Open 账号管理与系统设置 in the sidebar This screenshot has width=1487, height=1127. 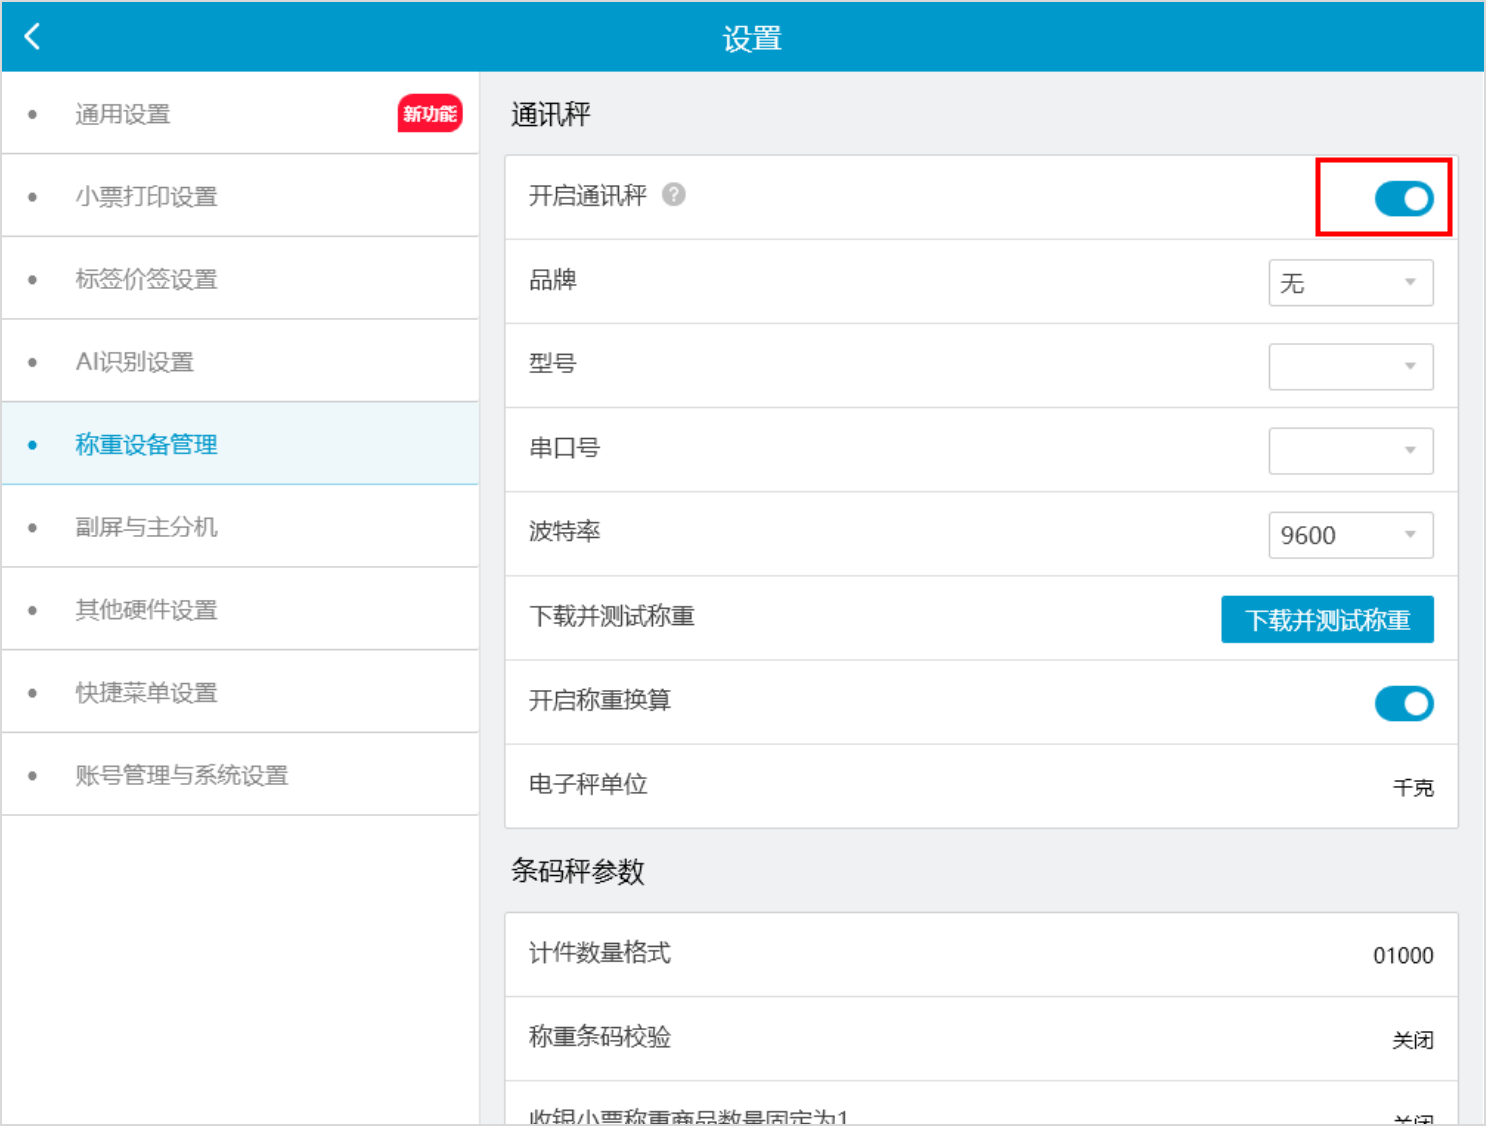pyautogui.click(x=240, y=775)
